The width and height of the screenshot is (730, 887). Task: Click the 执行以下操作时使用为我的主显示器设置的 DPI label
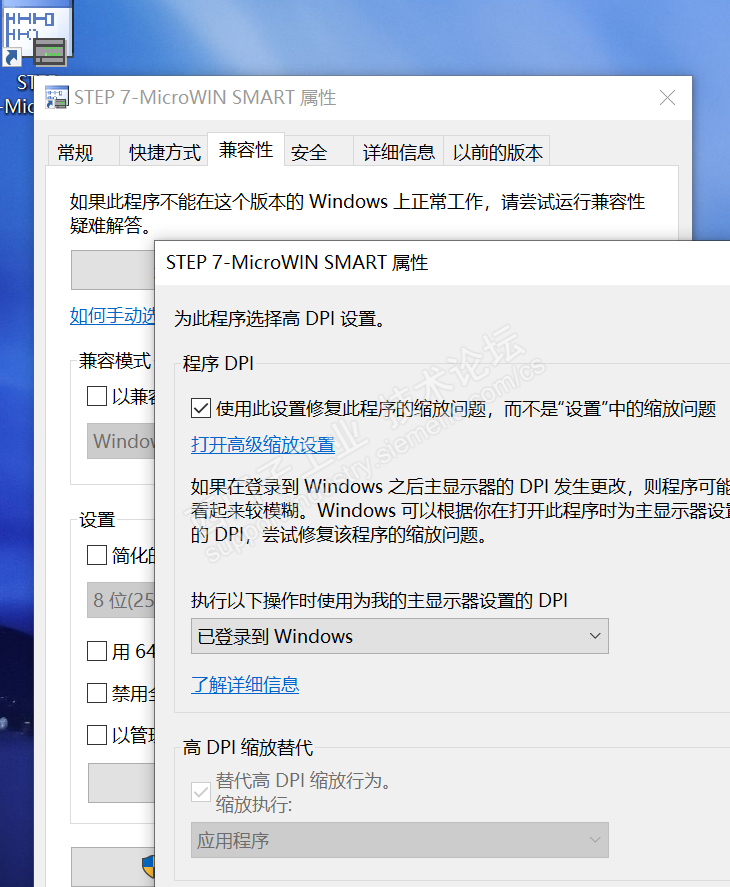pyautogui.click(x=379, y=600)
